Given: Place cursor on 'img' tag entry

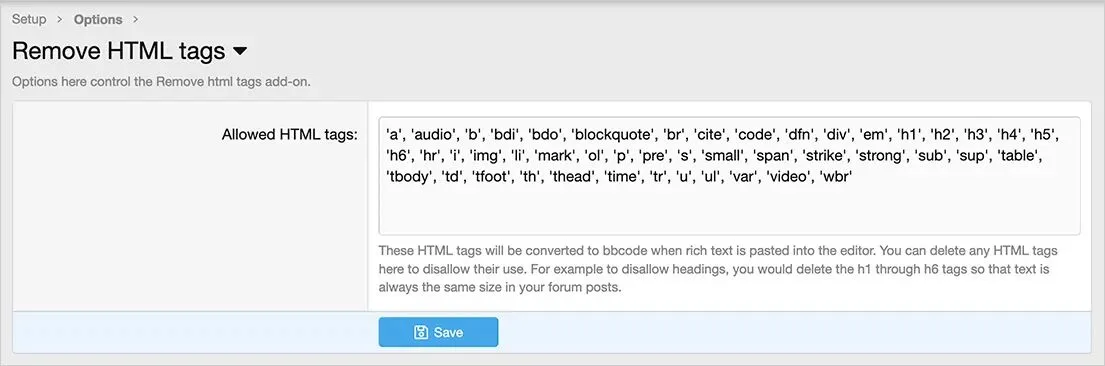Looking at the screenshot, I should [485, 154].
